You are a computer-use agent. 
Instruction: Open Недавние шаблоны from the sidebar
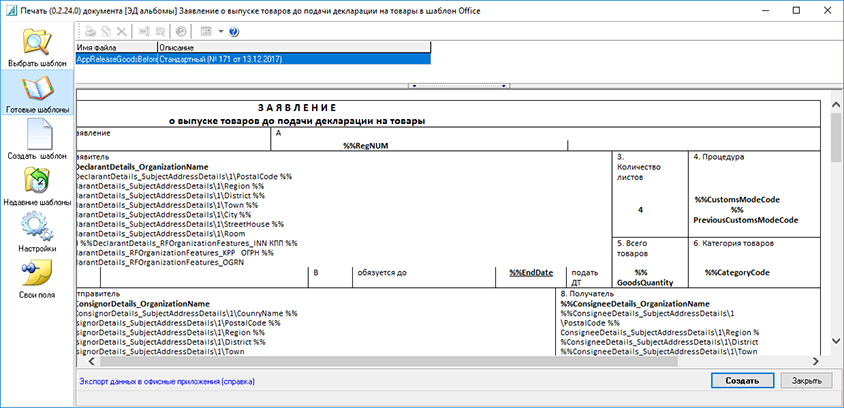click(37, 184)
